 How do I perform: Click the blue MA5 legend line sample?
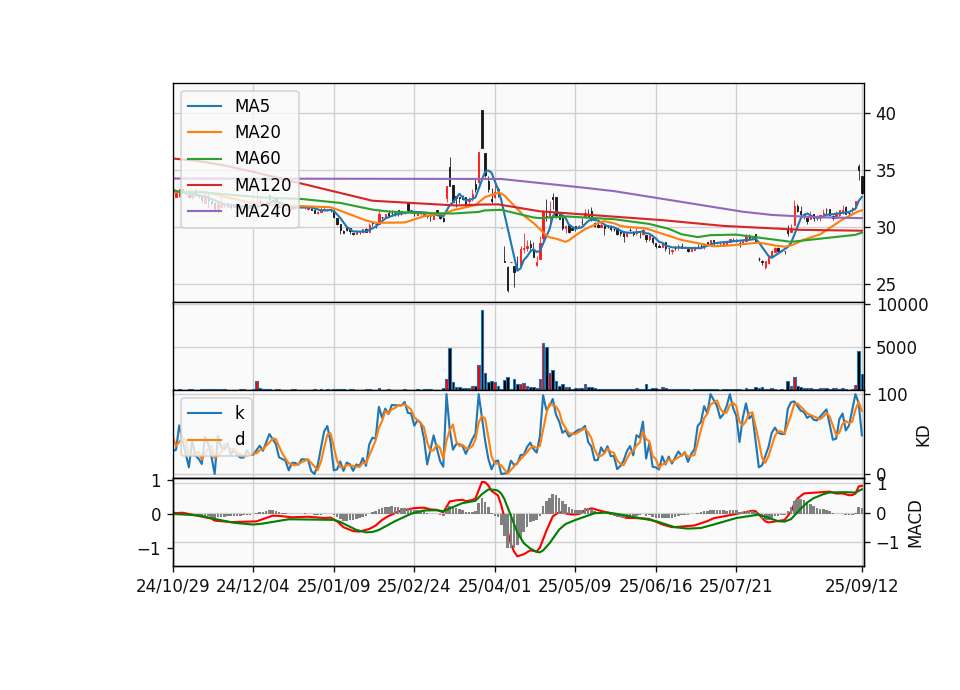204,107
